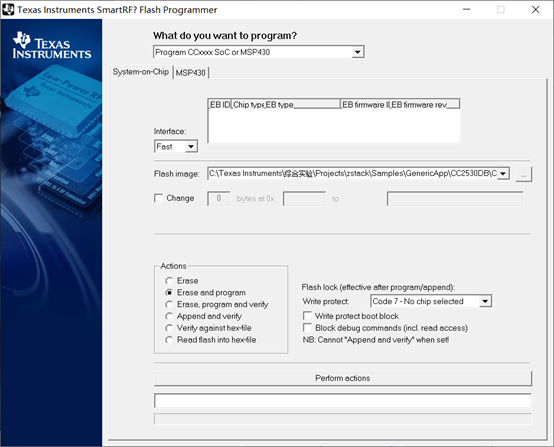Enable the Change bytes checkbox
Viewport: 554px width, 447px height.
pos(158,198)
